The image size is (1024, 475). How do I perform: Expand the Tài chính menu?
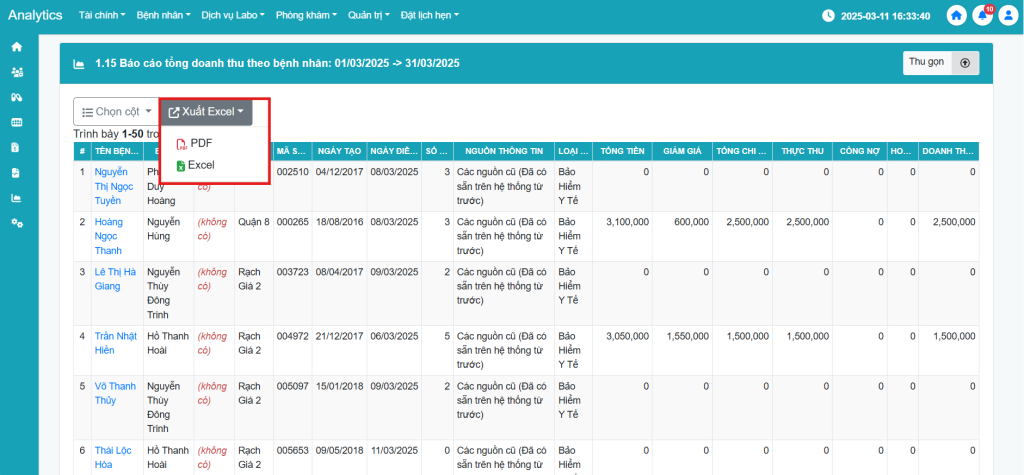tap(100, 16)
